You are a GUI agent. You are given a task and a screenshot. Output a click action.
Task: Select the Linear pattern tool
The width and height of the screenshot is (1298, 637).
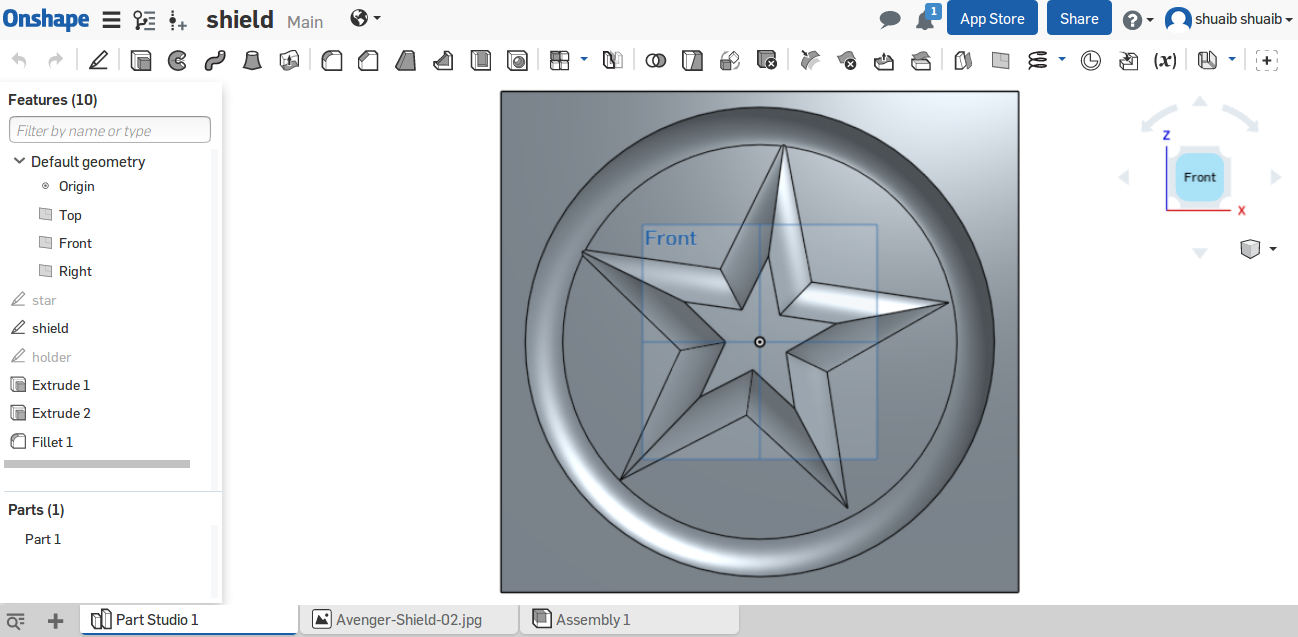560,61
